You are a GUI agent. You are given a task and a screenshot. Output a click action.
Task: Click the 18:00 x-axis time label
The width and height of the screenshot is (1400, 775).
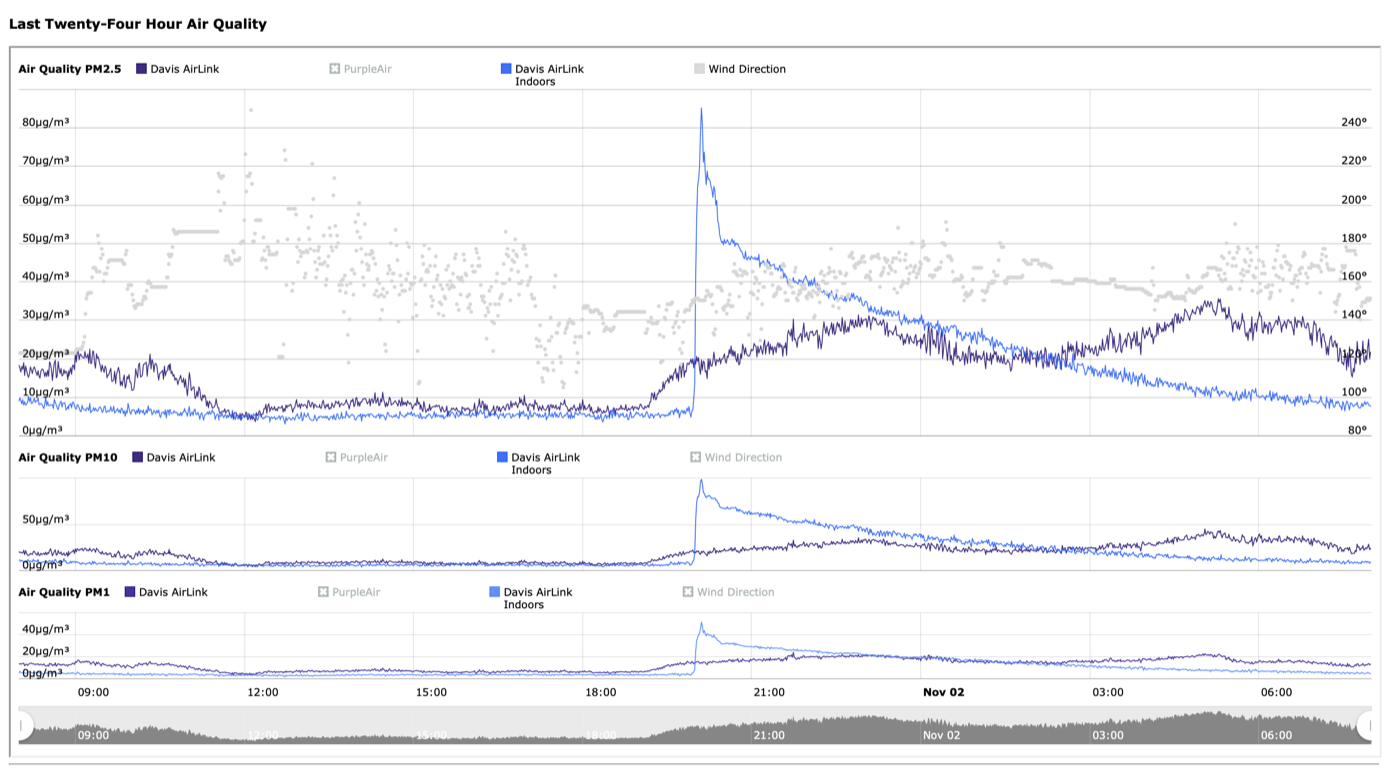tap(600, 692)
